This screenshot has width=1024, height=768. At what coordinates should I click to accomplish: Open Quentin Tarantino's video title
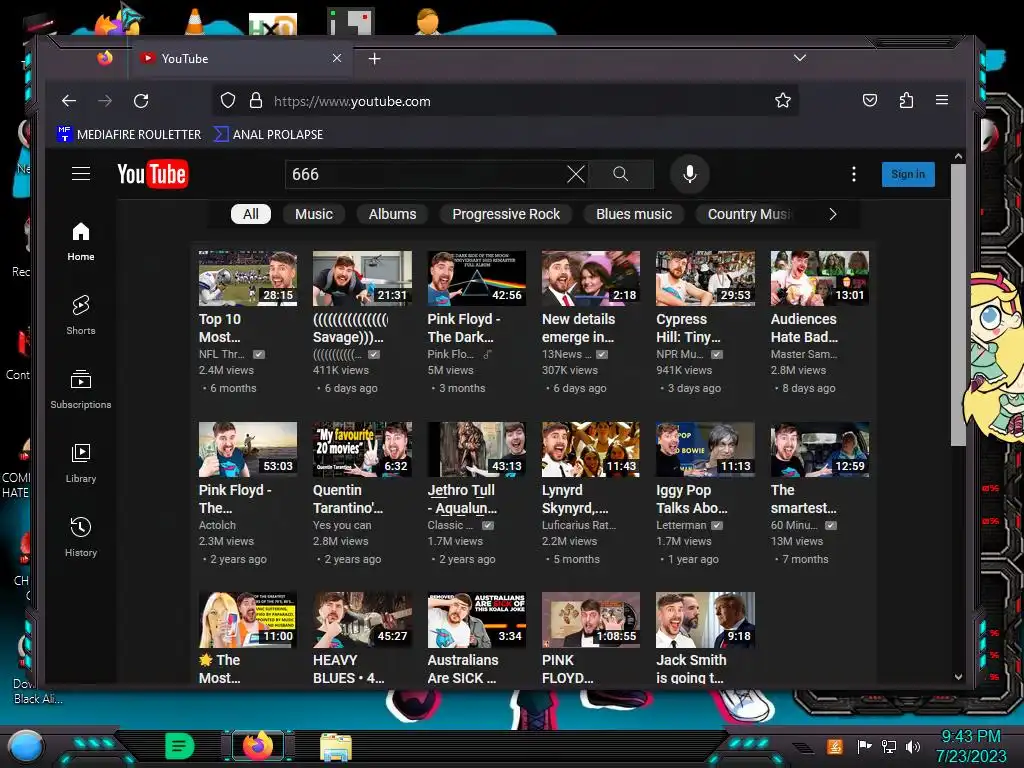coord(348,499)
